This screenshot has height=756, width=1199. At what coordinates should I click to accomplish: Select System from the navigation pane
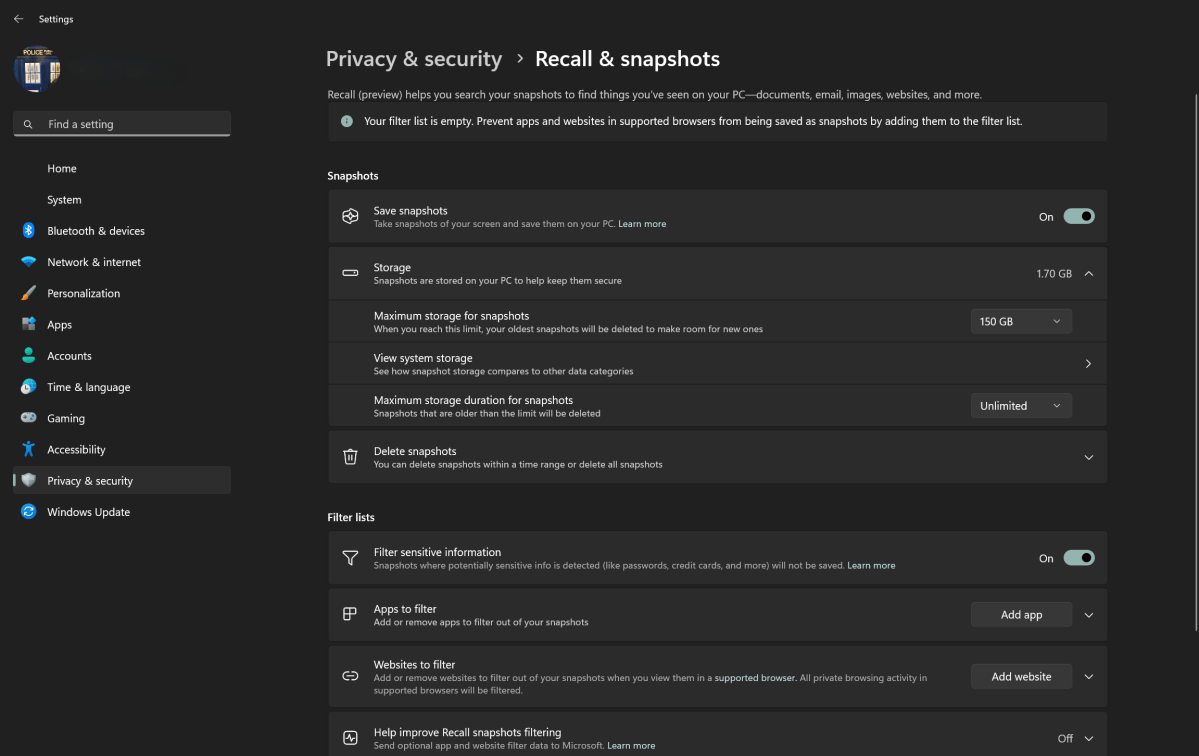(63, 199)
